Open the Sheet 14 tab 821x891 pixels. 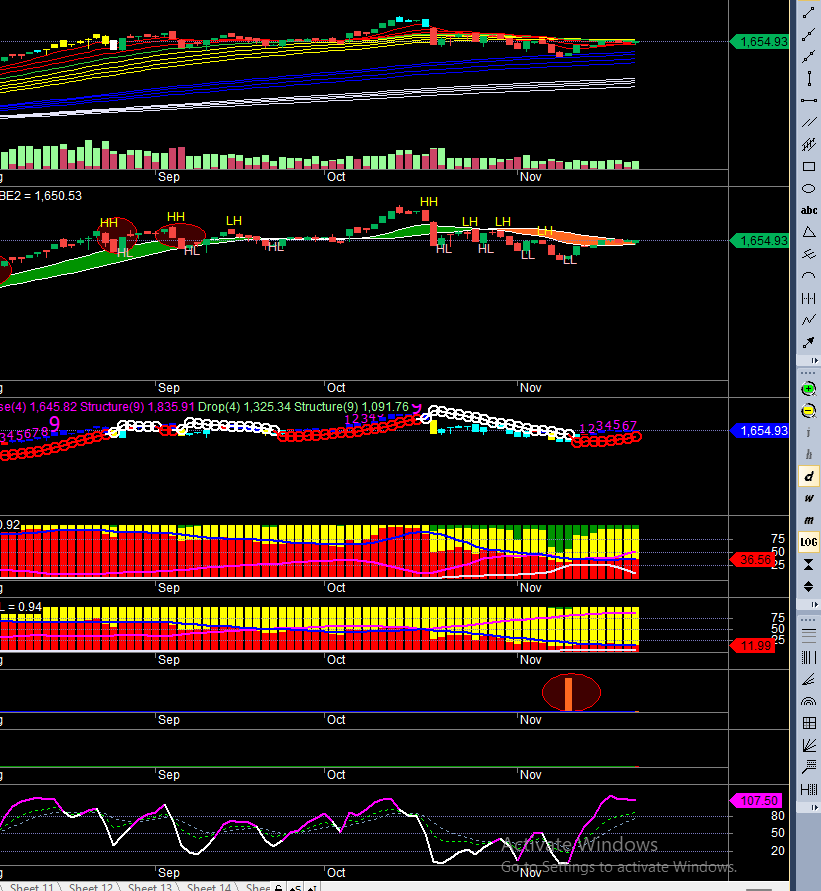tap(209, 886)
